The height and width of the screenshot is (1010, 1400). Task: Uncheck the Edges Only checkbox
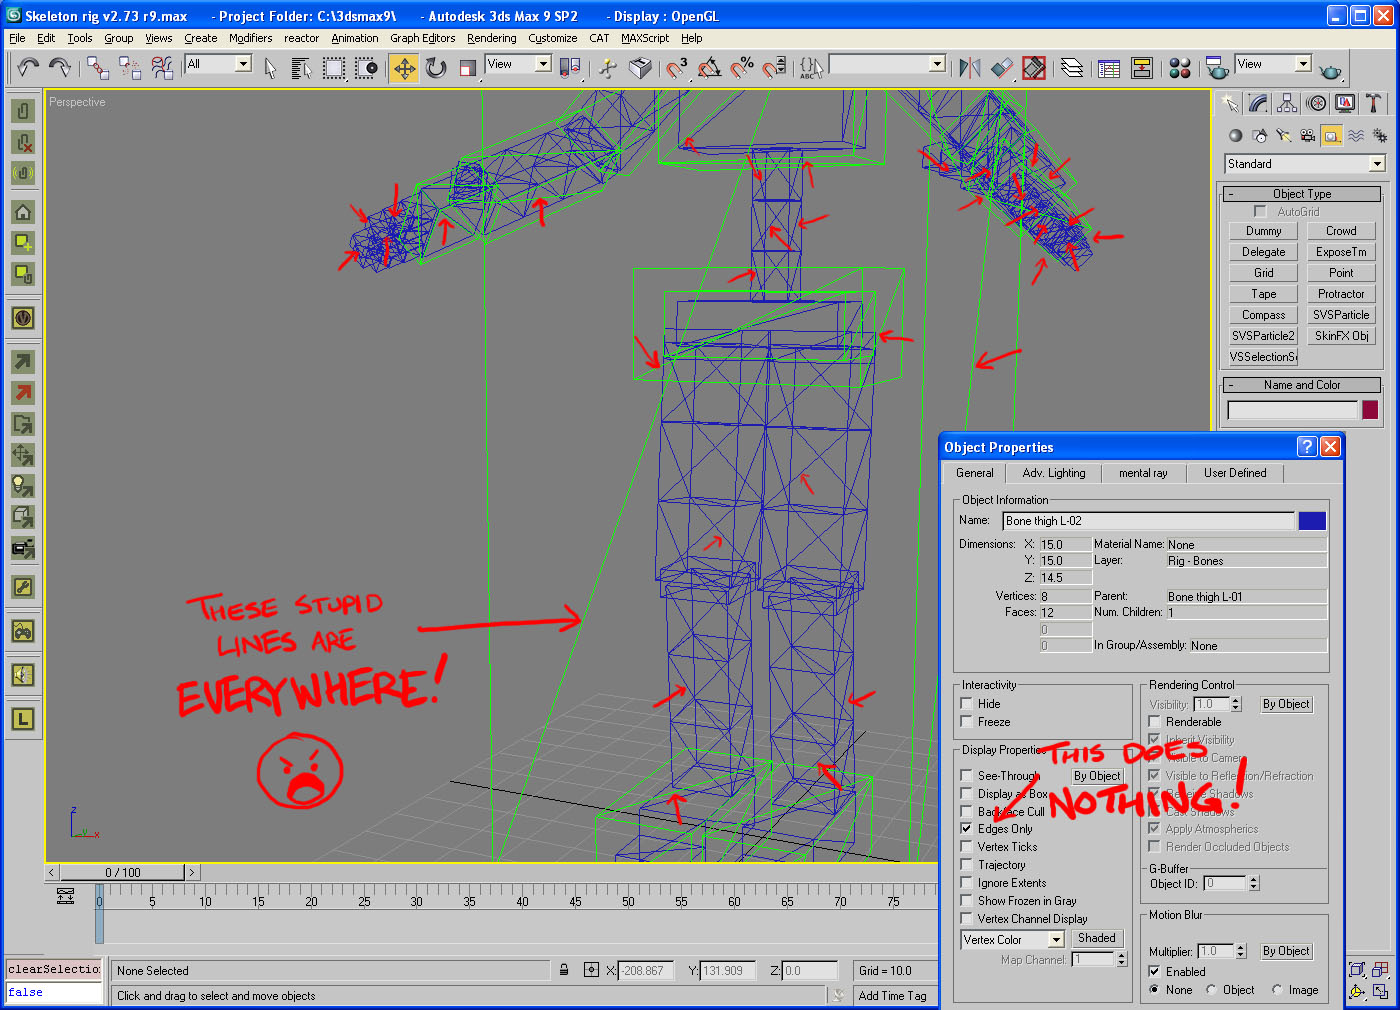[966, 829]
